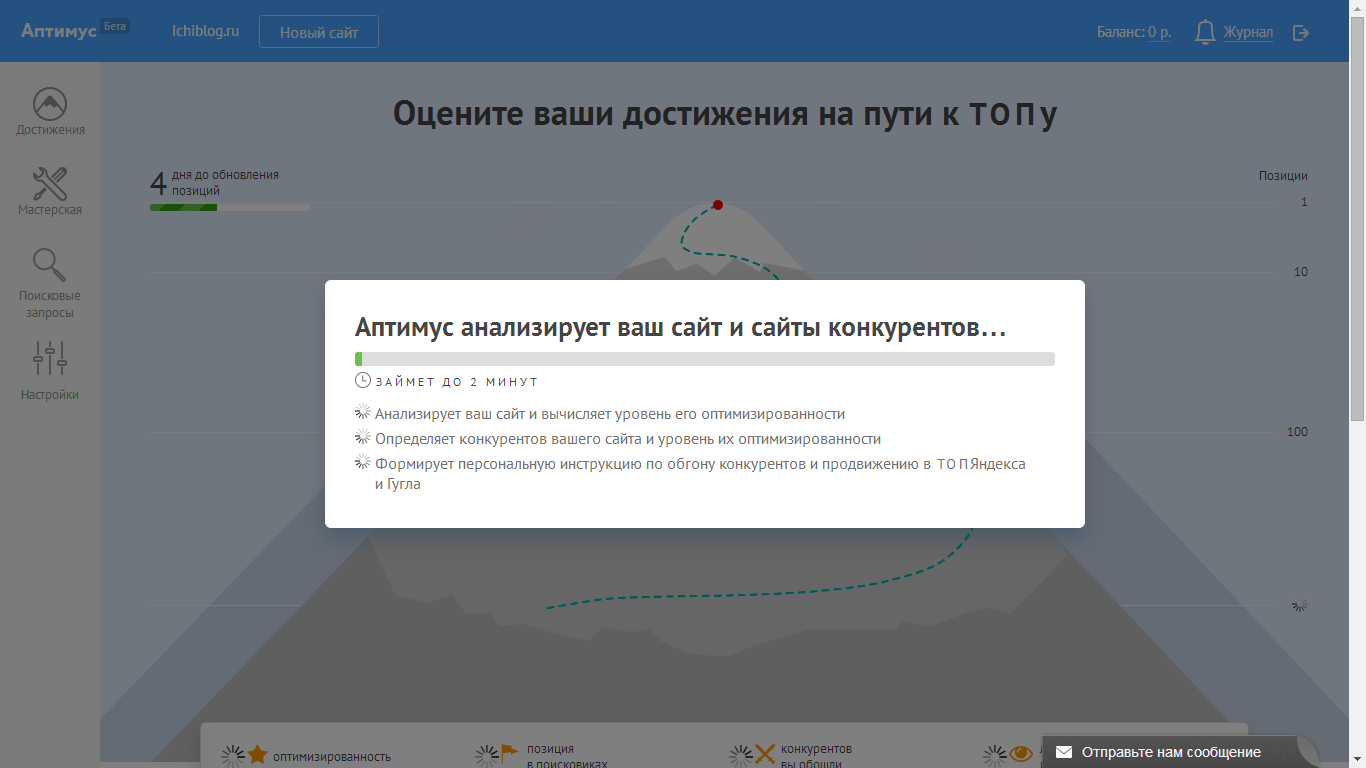Click the Бета badge
Image resolution: width=1366 pixels, height=768 pixels.
click(116, 26)
